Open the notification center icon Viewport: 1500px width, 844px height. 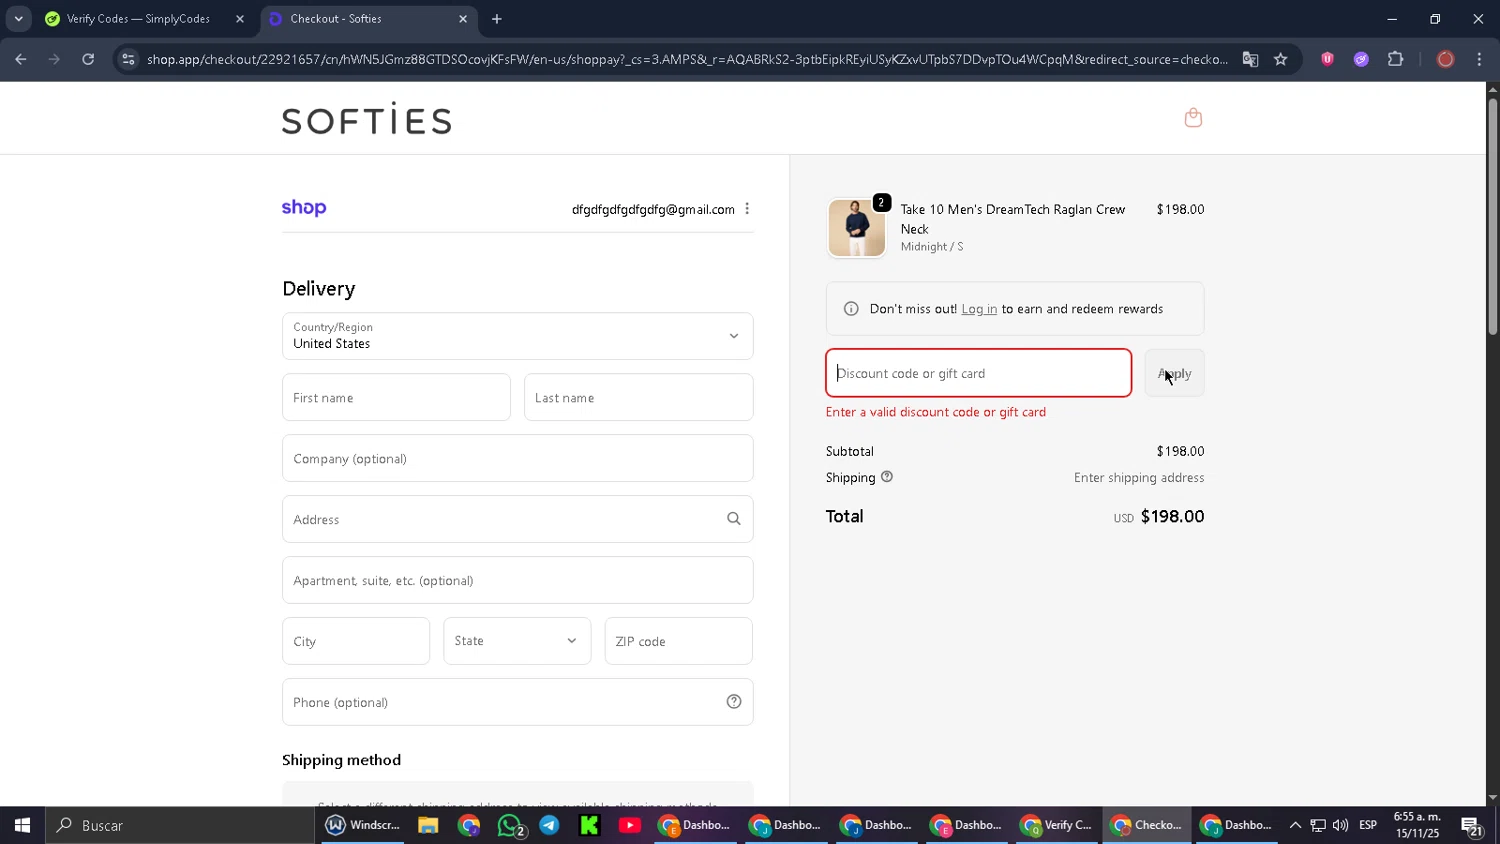tap(1472, 826)
